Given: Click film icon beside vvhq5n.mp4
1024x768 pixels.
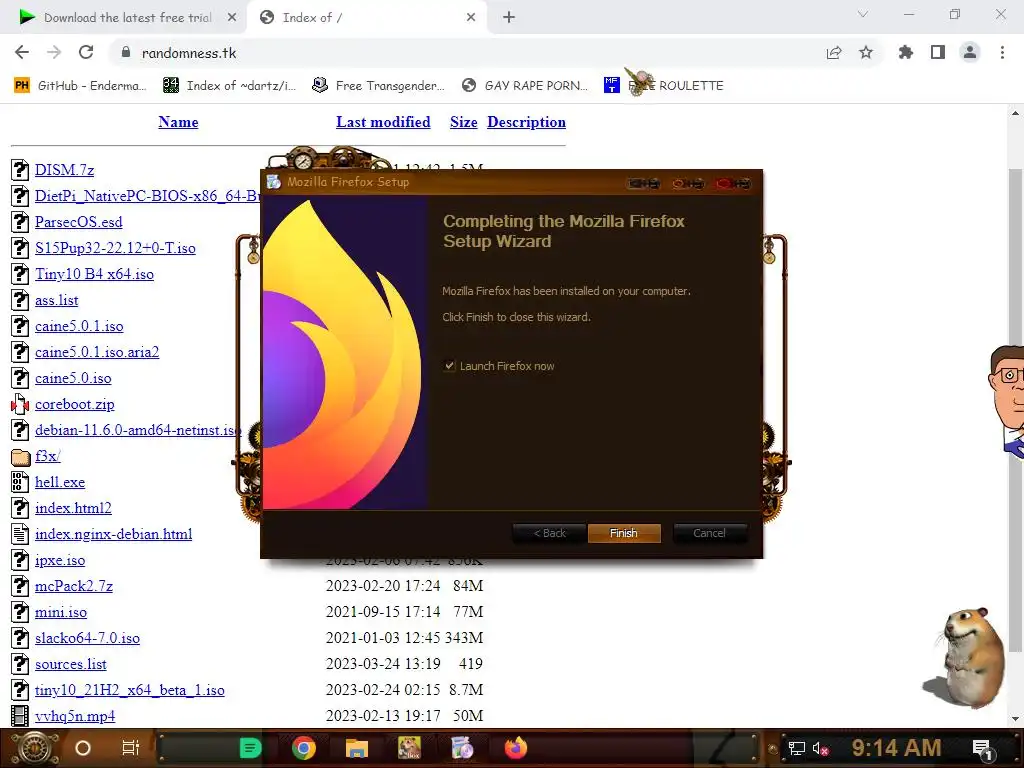Looking at the screenshot, I should (20, 716).
